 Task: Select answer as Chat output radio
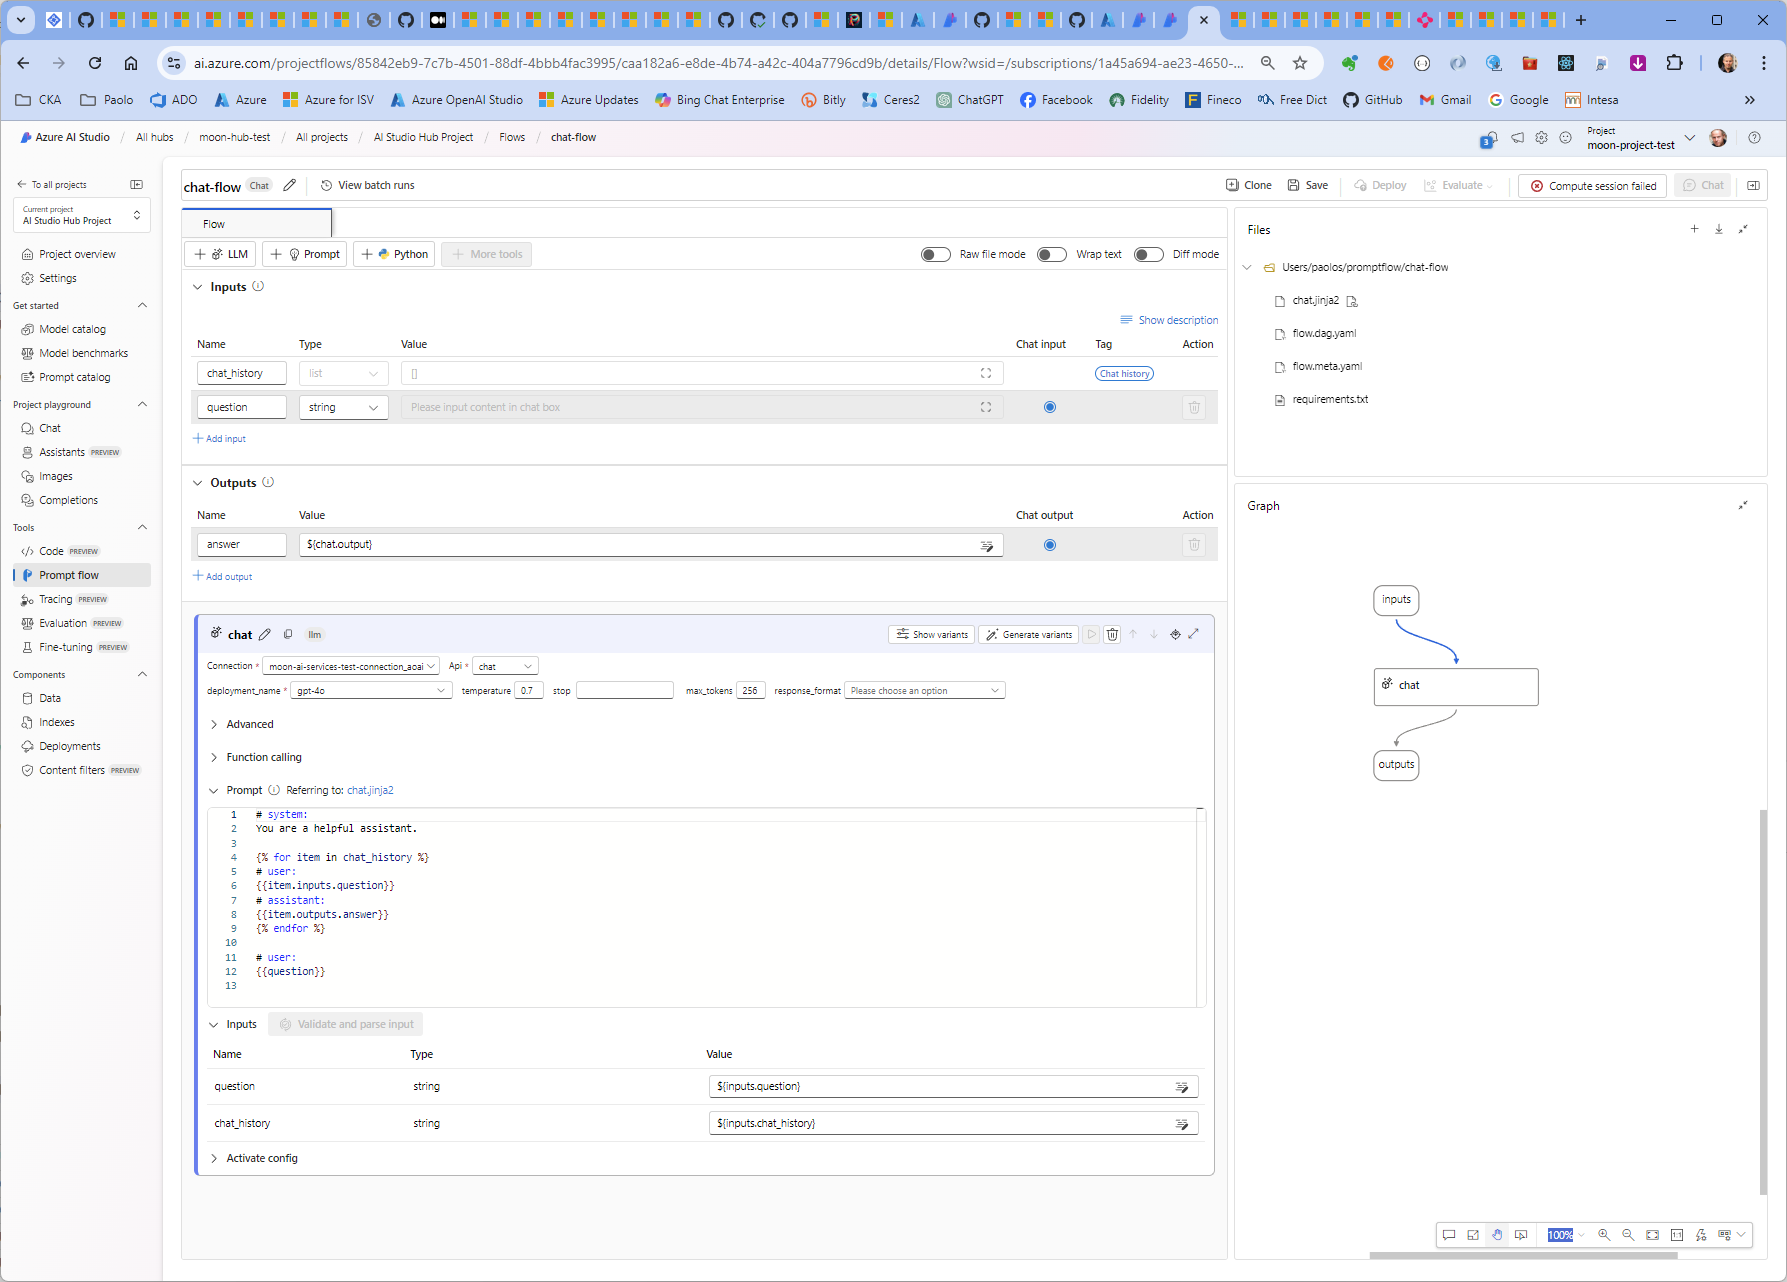click(x=1049, y=545)
